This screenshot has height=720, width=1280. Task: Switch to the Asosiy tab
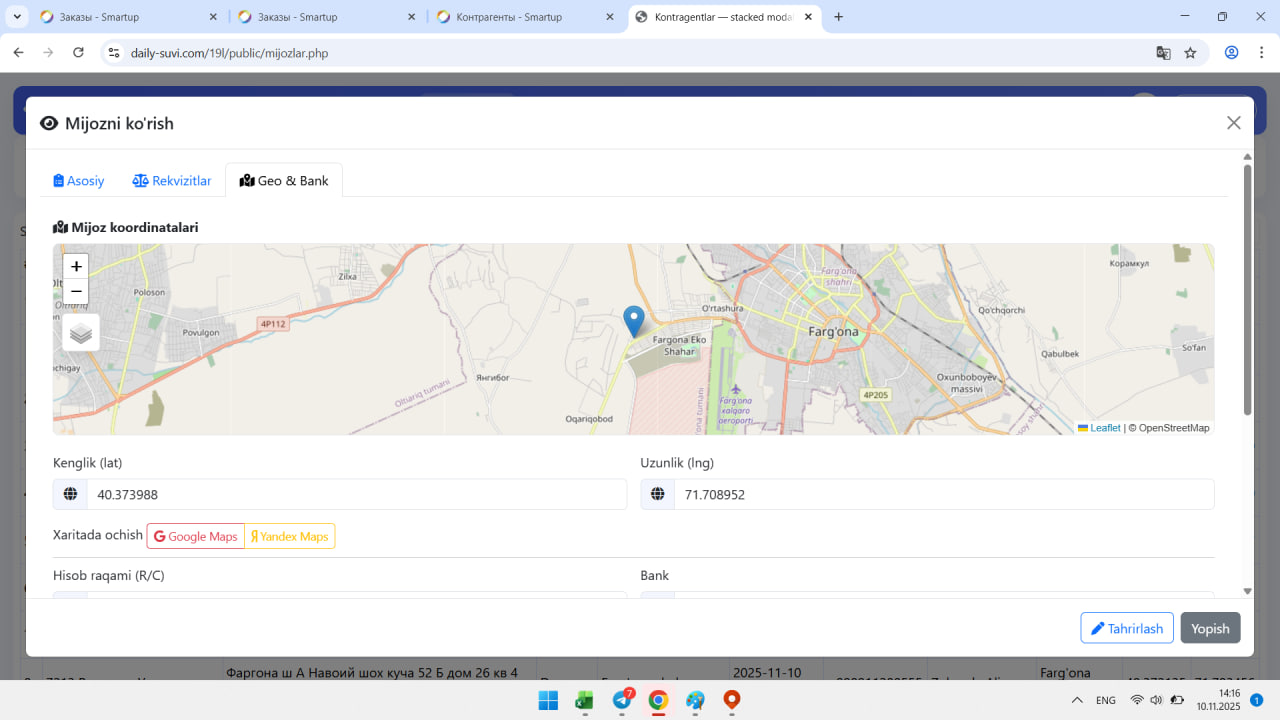[x=79, y=181]
